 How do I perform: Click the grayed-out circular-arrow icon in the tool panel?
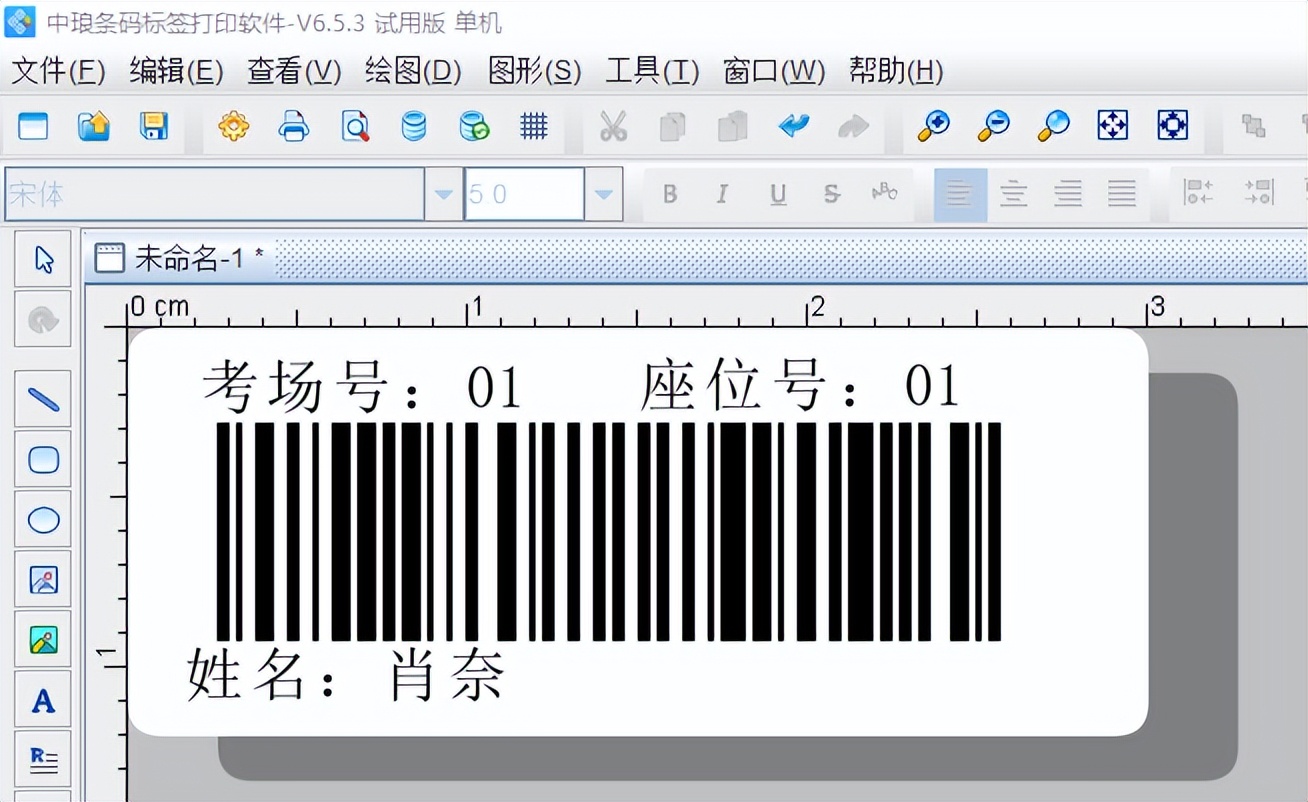43,320
